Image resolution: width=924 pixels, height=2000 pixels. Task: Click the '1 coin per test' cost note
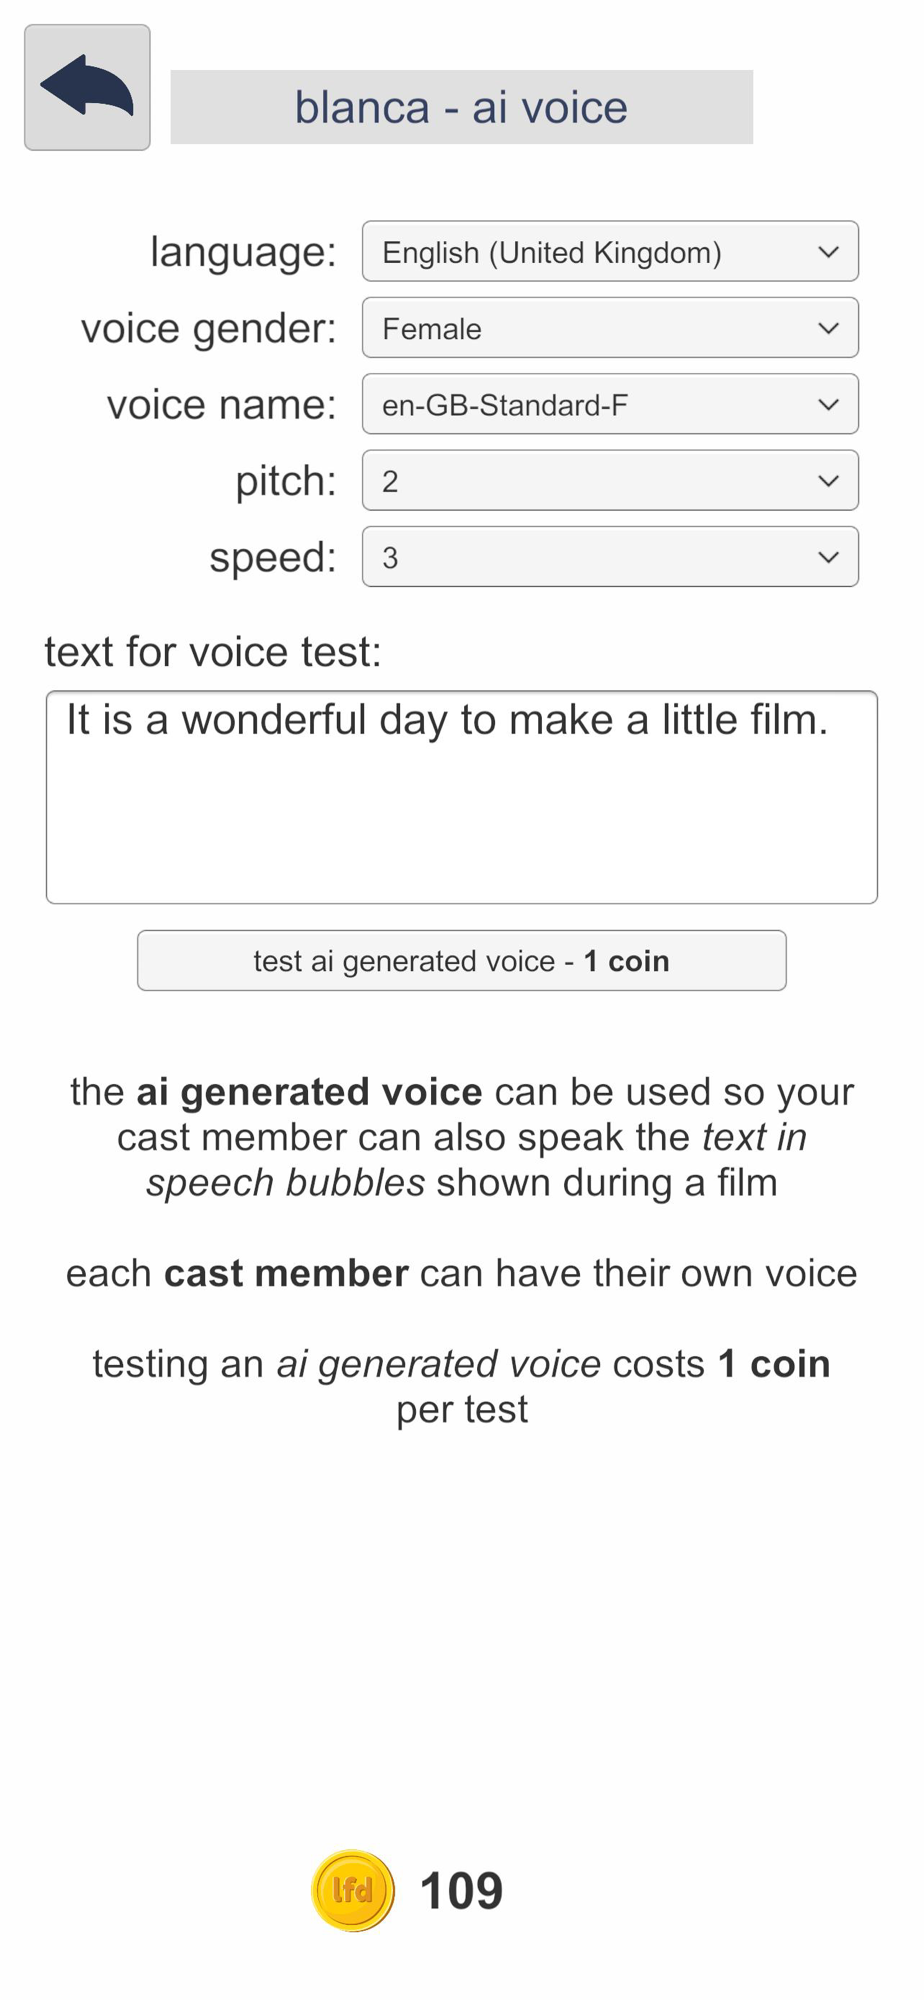461,1386
